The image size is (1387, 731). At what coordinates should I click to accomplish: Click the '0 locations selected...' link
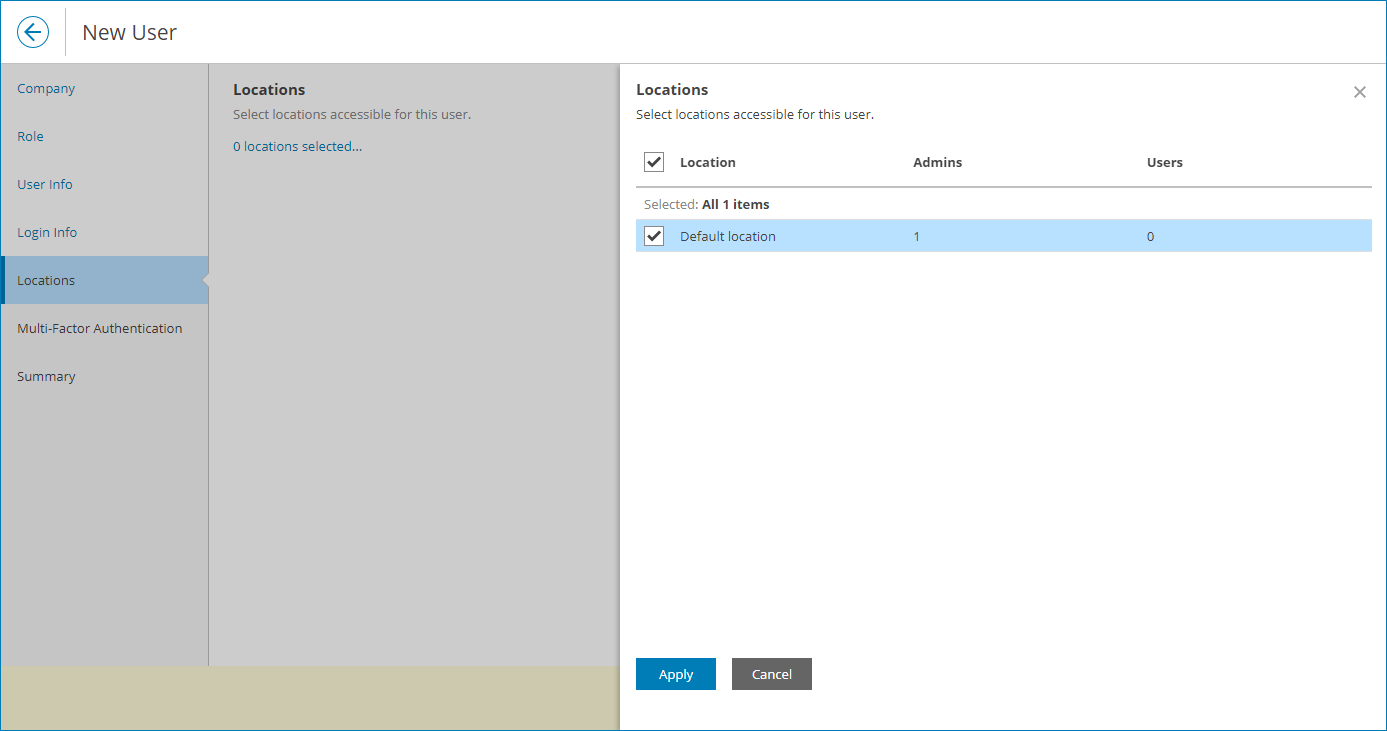point(297,147)
